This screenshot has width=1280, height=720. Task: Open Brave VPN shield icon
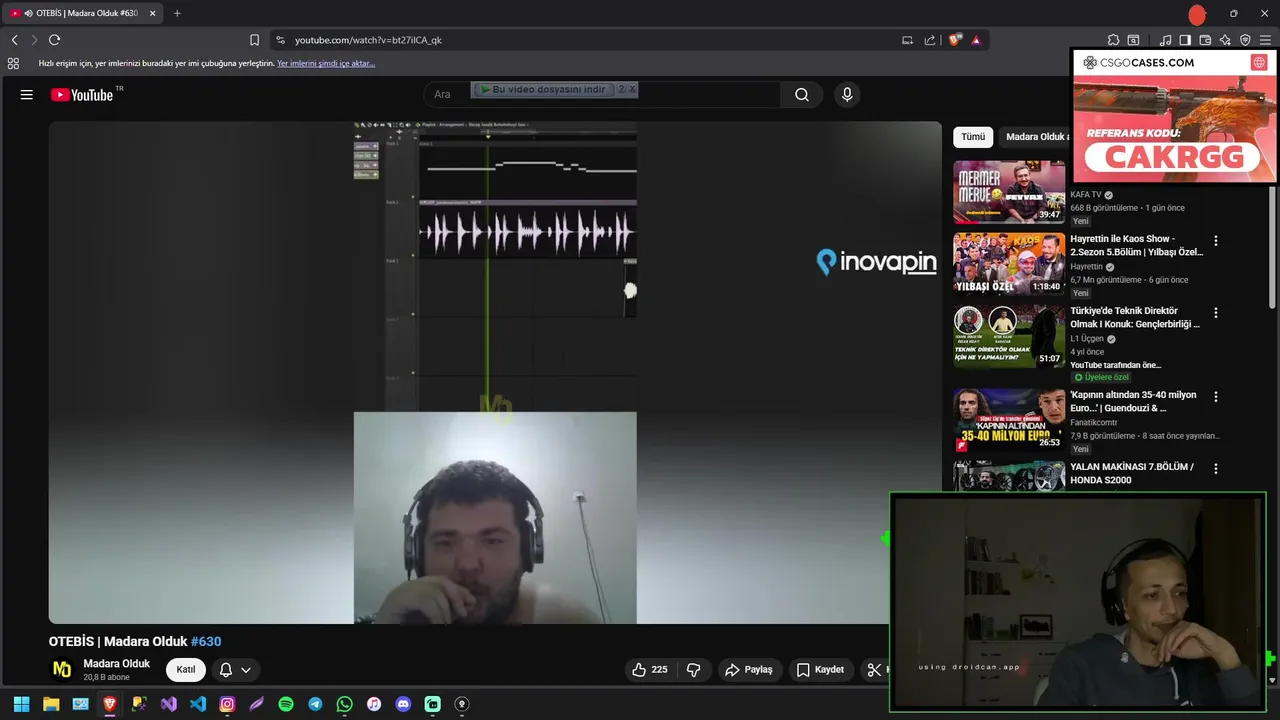(x=1245, y=40)
